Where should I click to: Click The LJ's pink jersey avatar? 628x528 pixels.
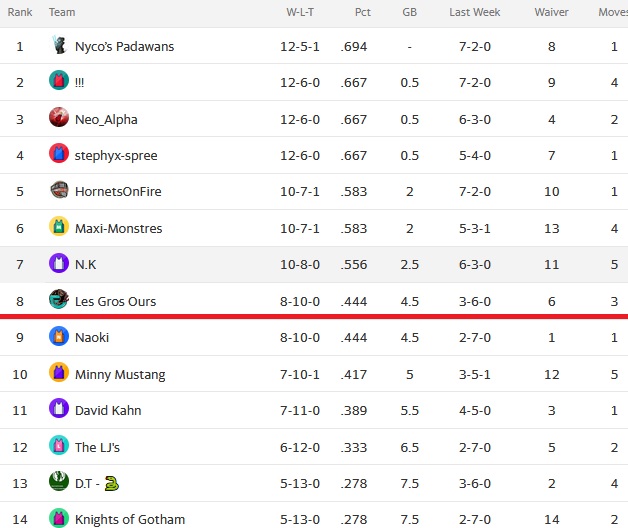(59, 445)
